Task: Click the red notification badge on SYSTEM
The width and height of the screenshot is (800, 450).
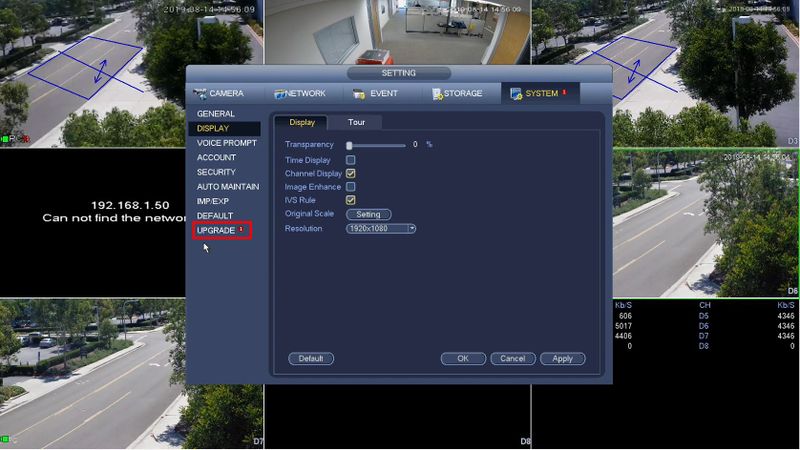Action: [x=564, y=92]
